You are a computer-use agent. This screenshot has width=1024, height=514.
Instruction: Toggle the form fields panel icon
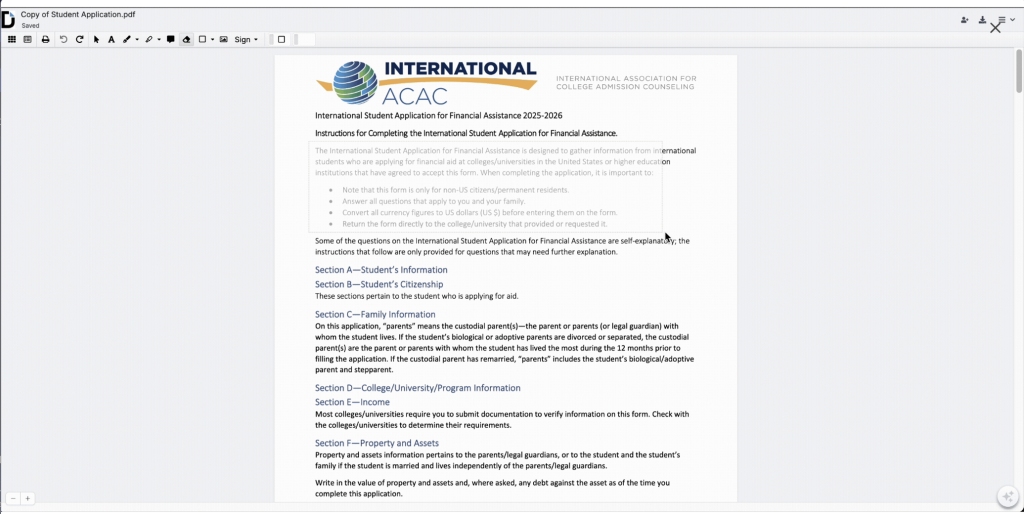click(27, 40)
